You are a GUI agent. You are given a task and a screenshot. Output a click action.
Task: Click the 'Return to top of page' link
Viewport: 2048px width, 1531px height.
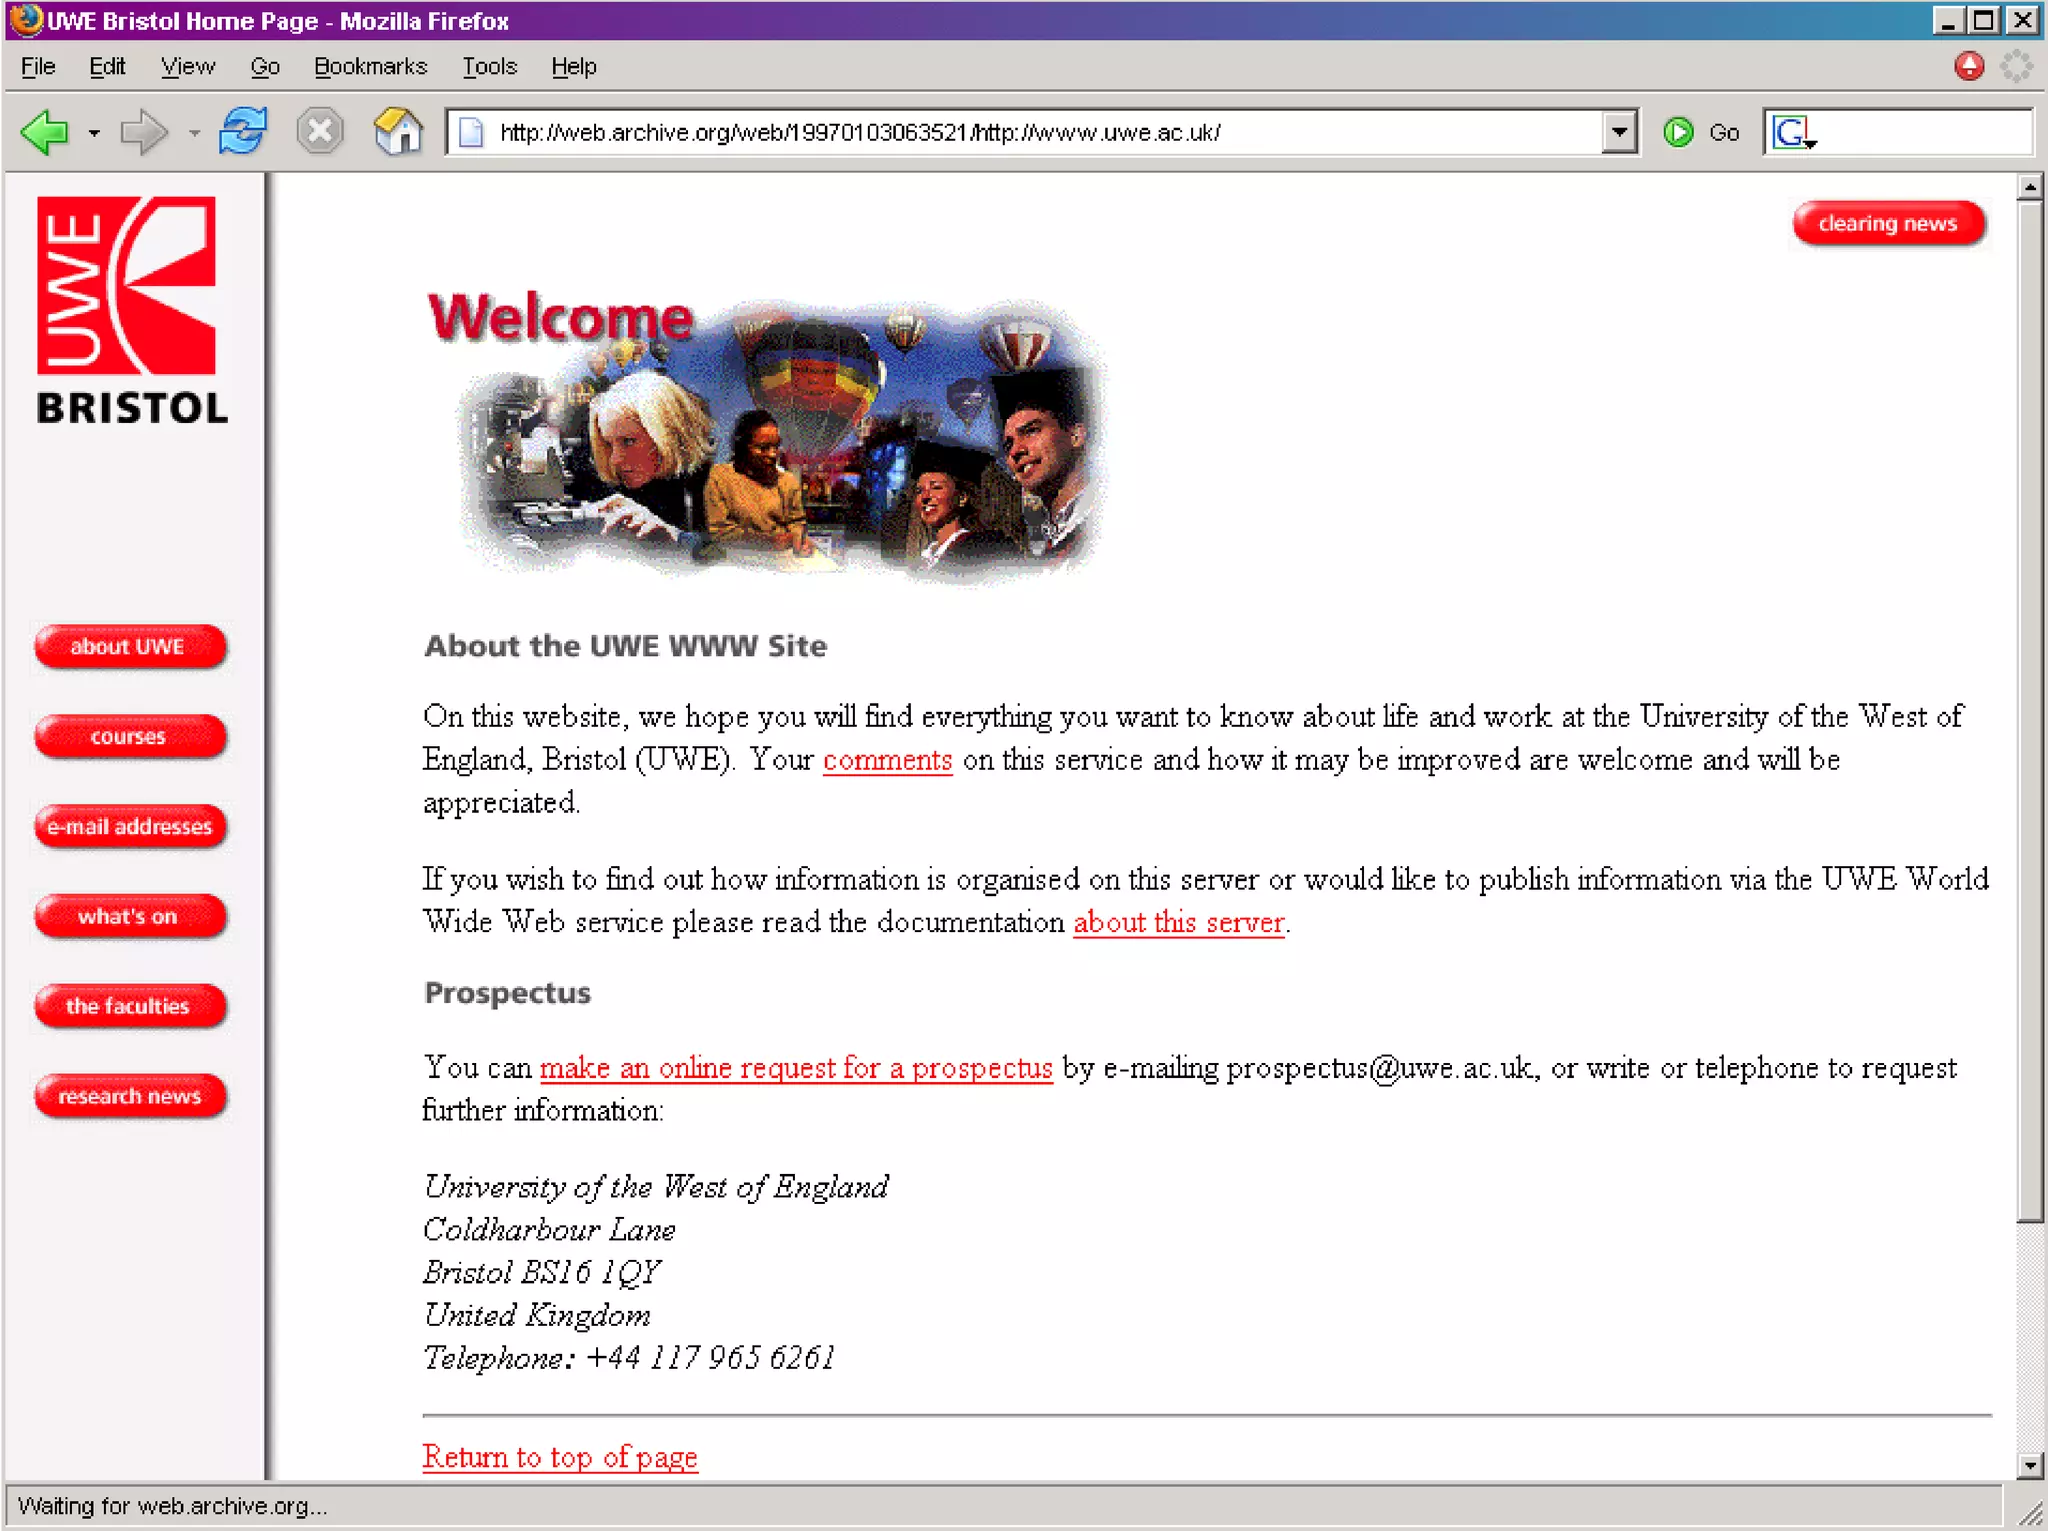(559, 1457)
